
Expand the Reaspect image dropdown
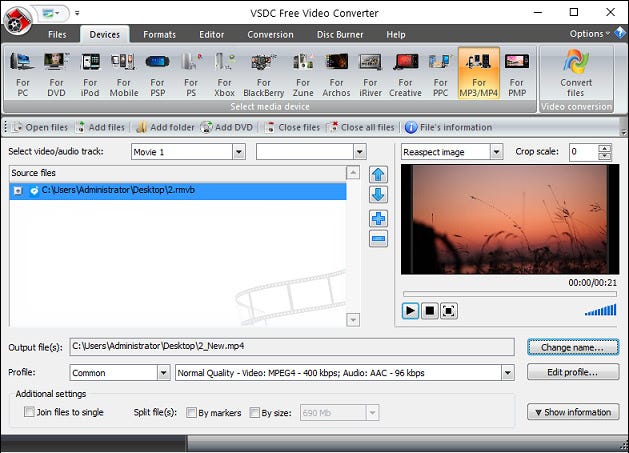(x=496, y=152)
